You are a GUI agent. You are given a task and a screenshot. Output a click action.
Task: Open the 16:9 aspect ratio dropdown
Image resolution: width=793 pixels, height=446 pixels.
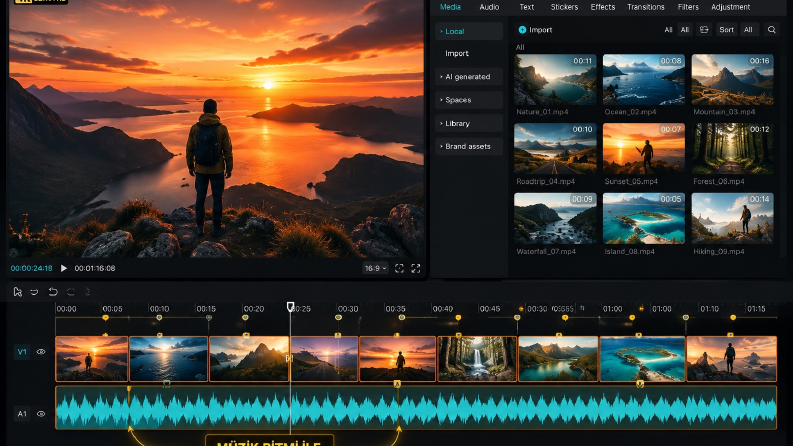point(375,269)
